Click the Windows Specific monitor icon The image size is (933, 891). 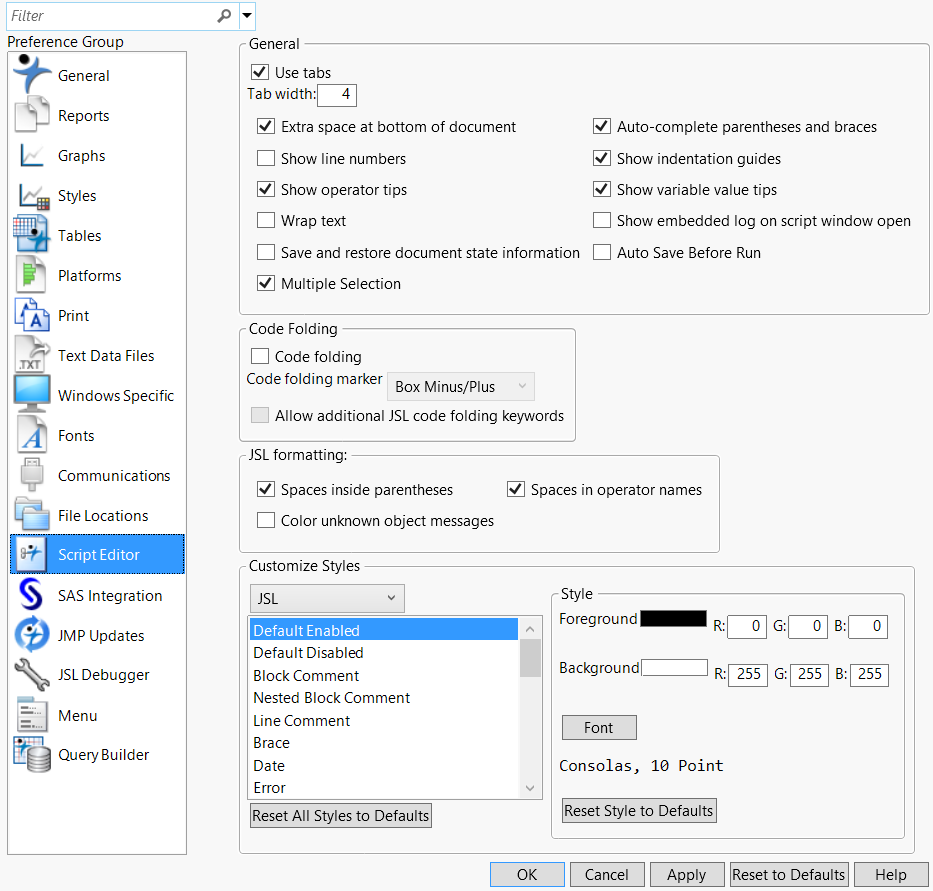tap(32, 395)
